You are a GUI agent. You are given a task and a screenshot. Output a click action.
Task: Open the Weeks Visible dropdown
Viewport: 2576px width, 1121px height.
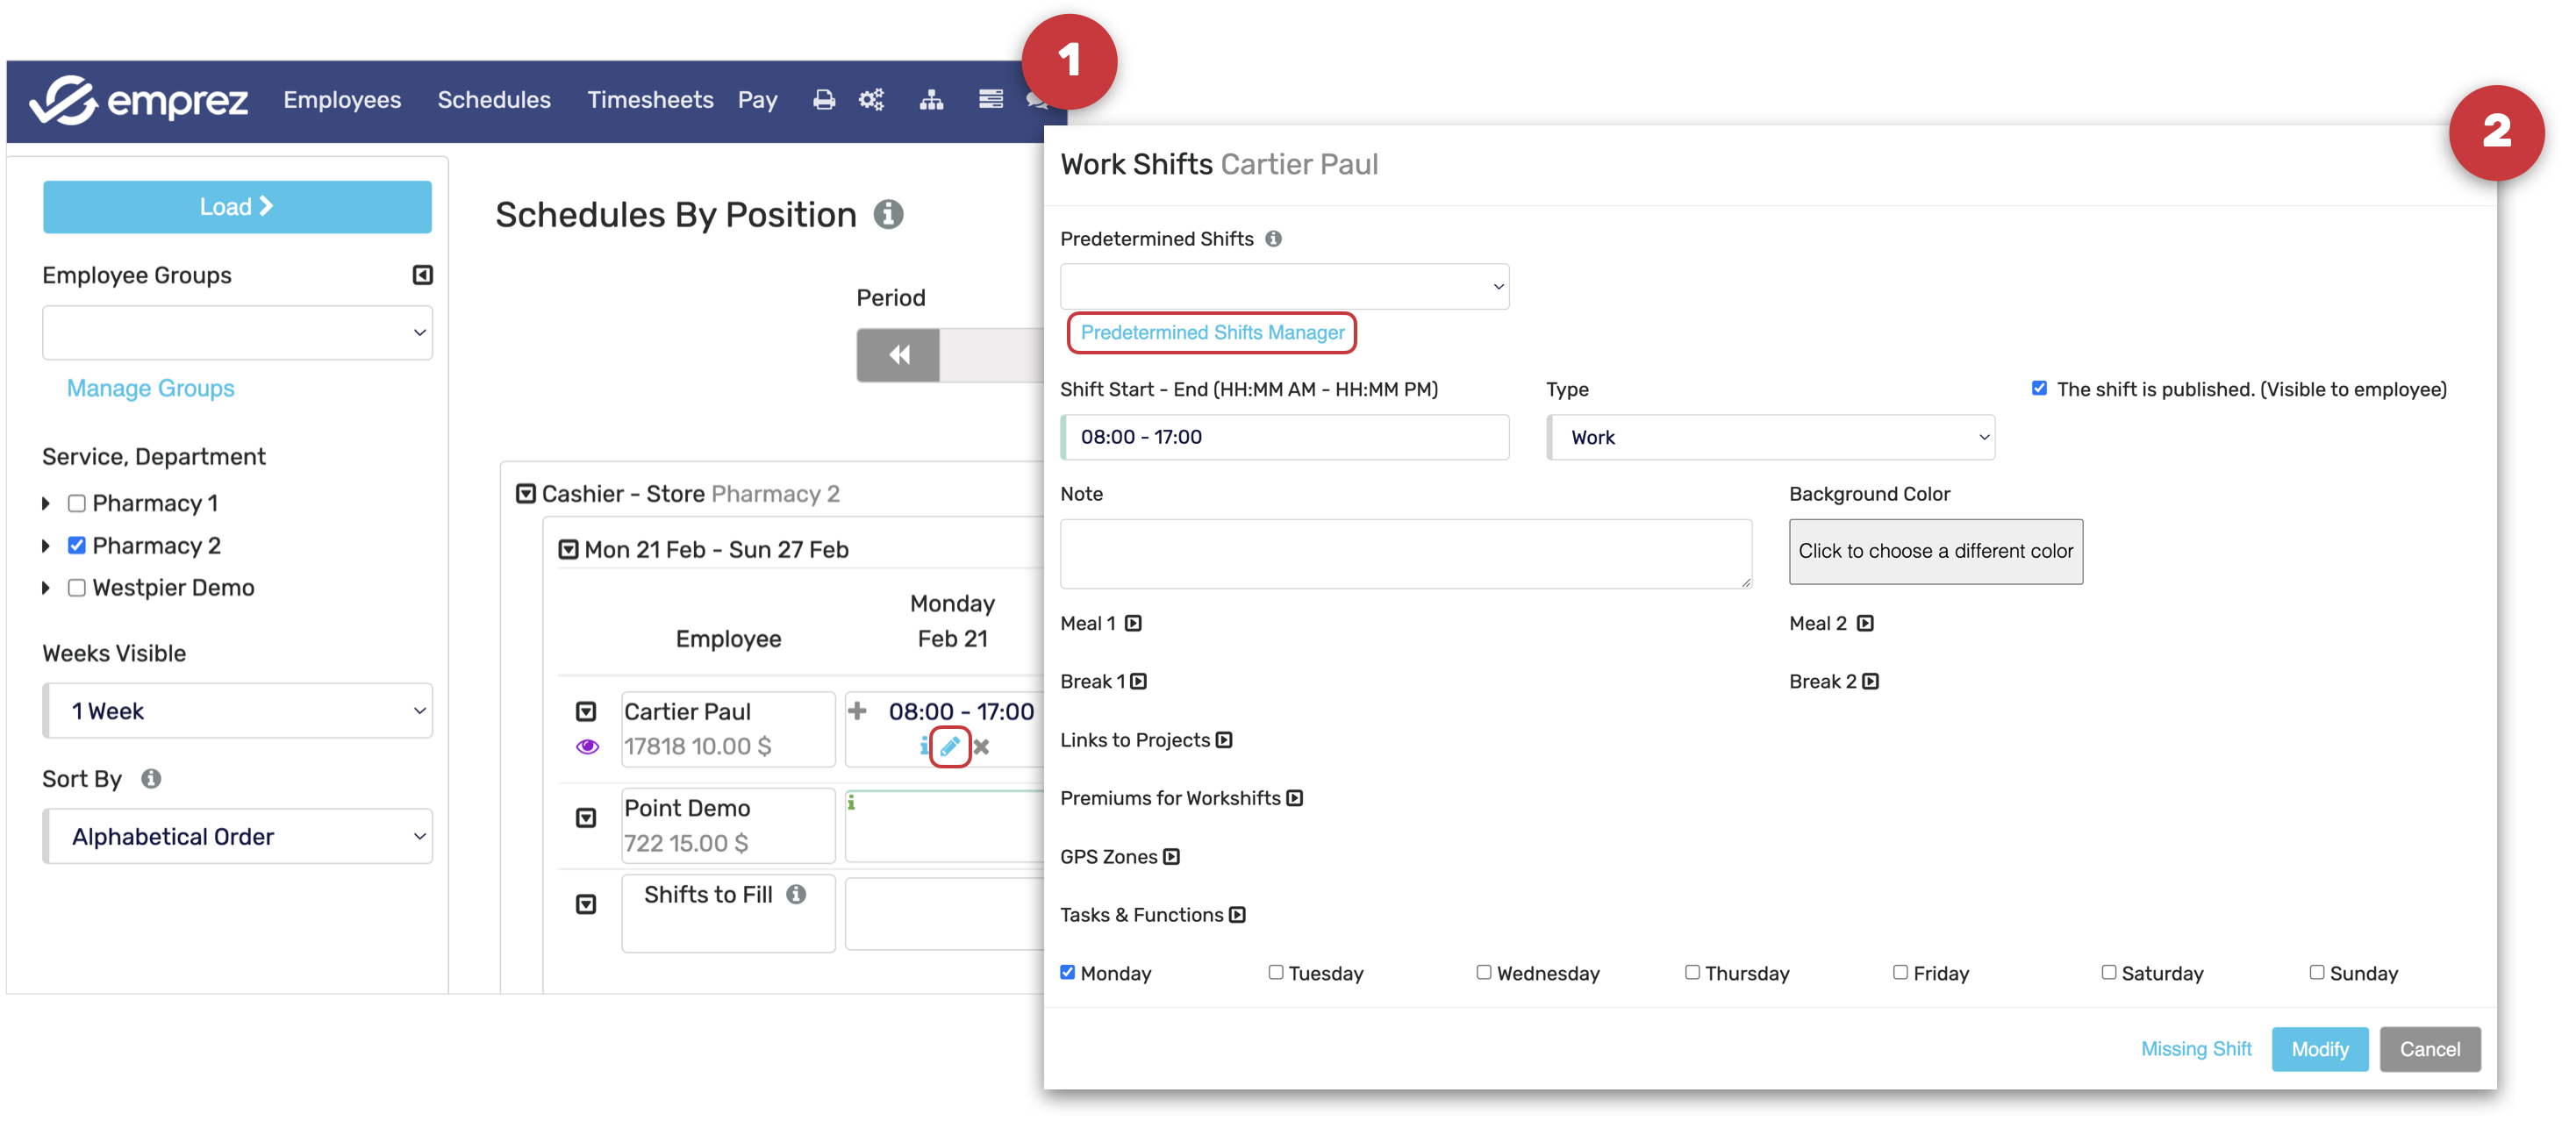[x=238, y=711]
